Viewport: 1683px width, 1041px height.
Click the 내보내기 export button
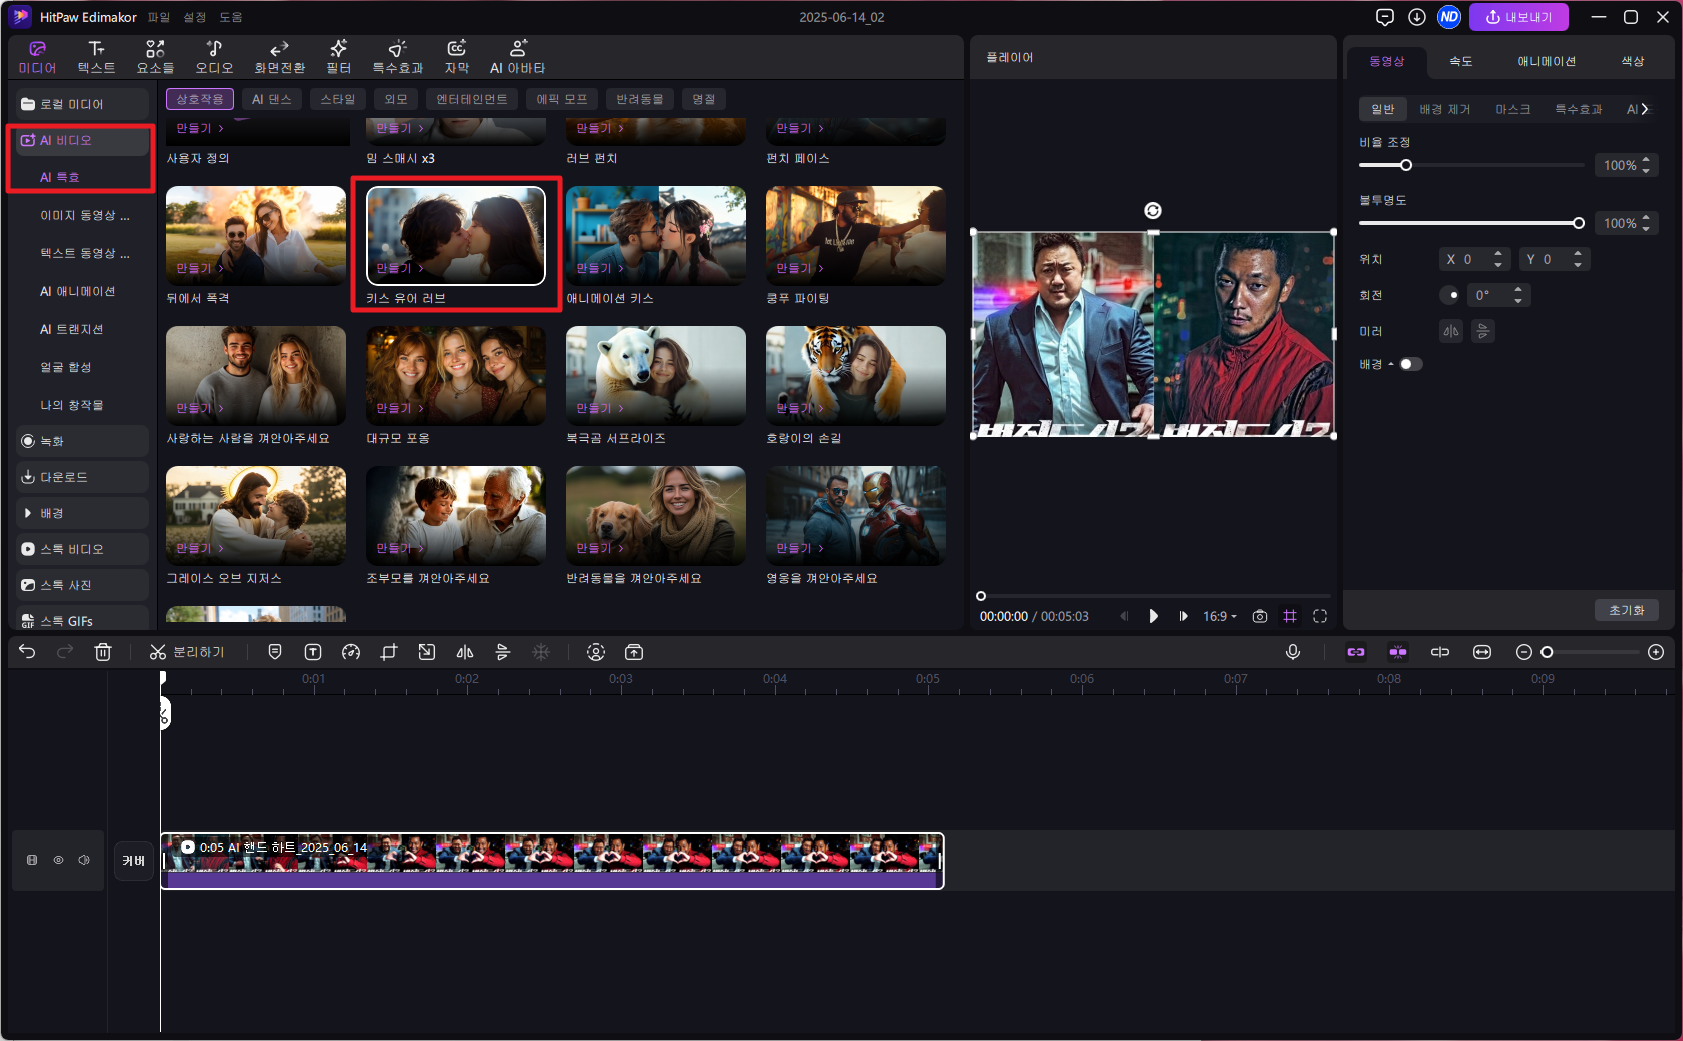tap(1519, 17)
